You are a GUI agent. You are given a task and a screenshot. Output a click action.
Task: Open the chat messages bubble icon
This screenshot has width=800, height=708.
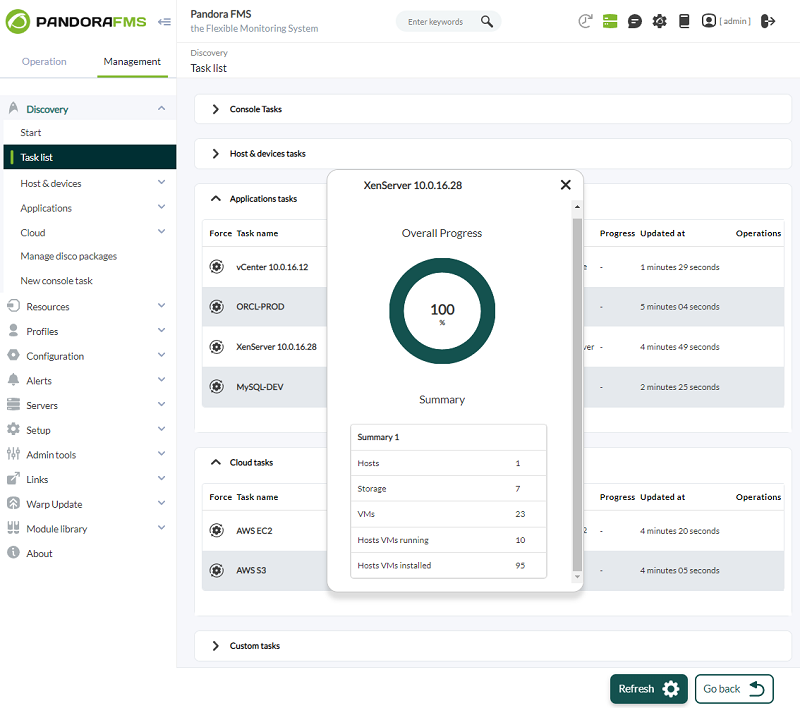pyautogui.click(x=635, y=21)
